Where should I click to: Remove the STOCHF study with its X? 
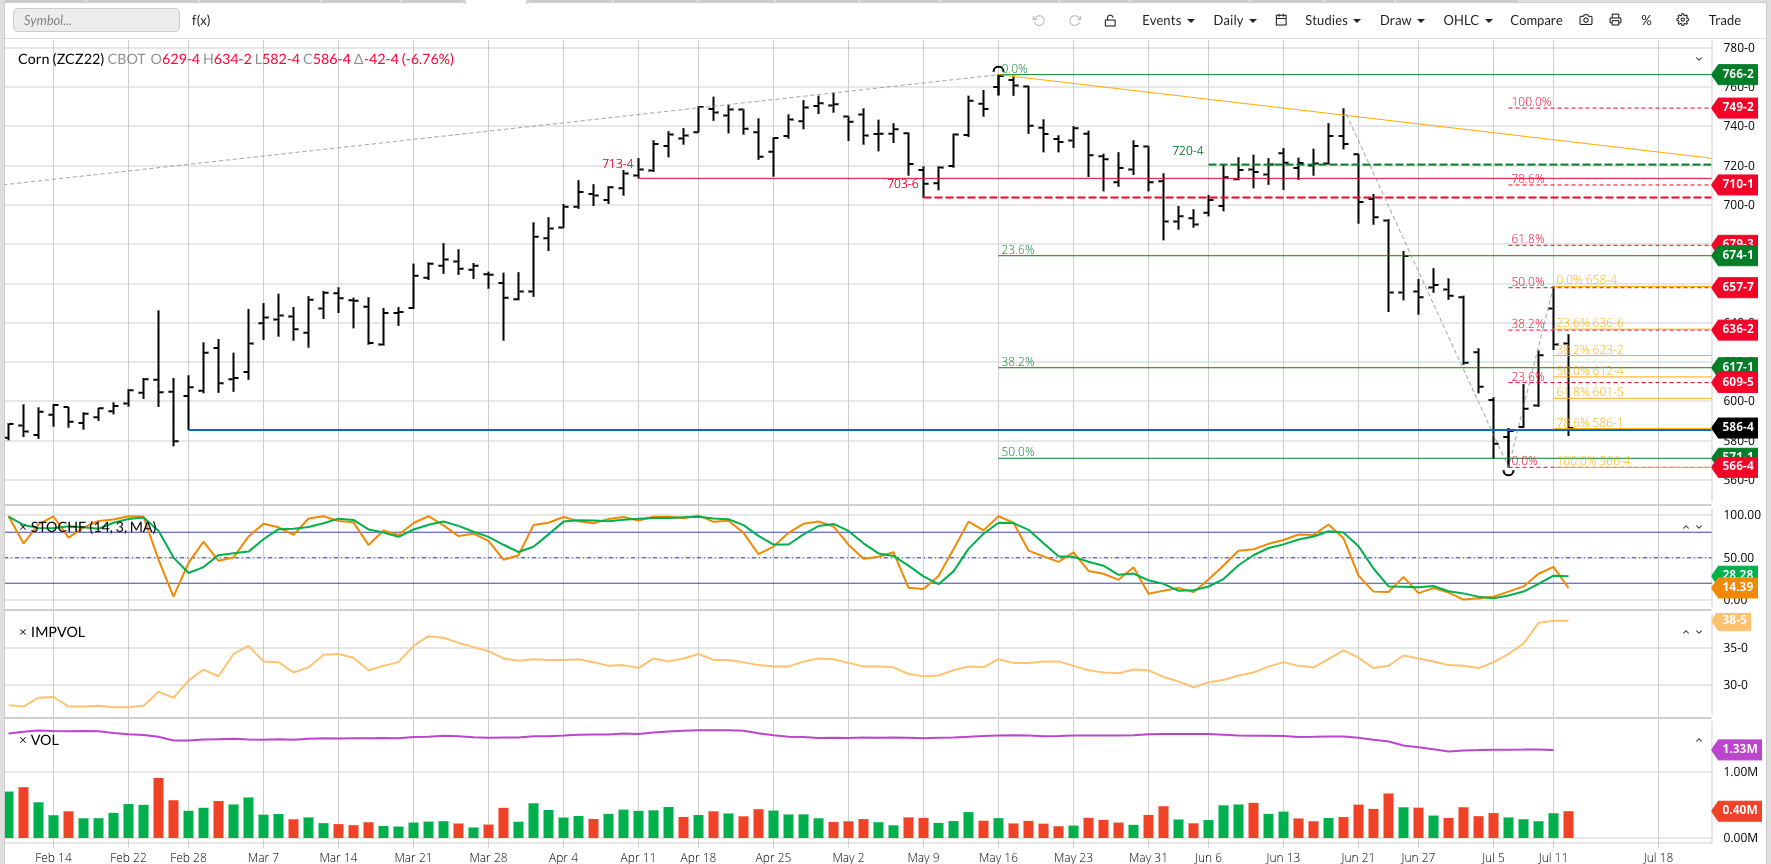click(x=23, y=527)
